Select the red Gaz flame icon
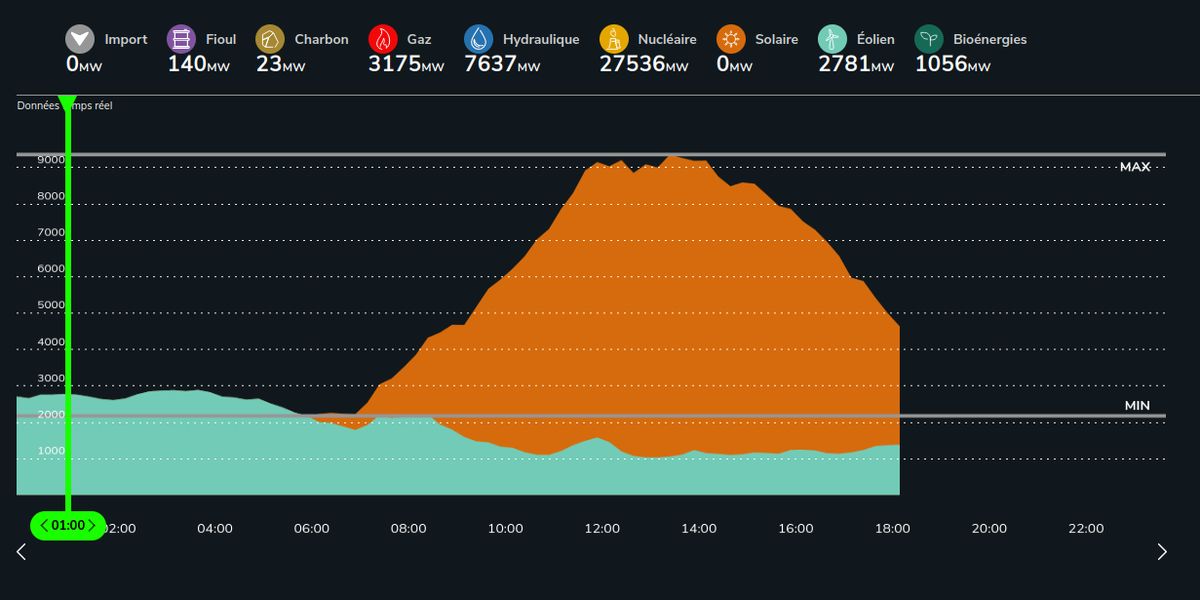 click(x=383, y=40)
